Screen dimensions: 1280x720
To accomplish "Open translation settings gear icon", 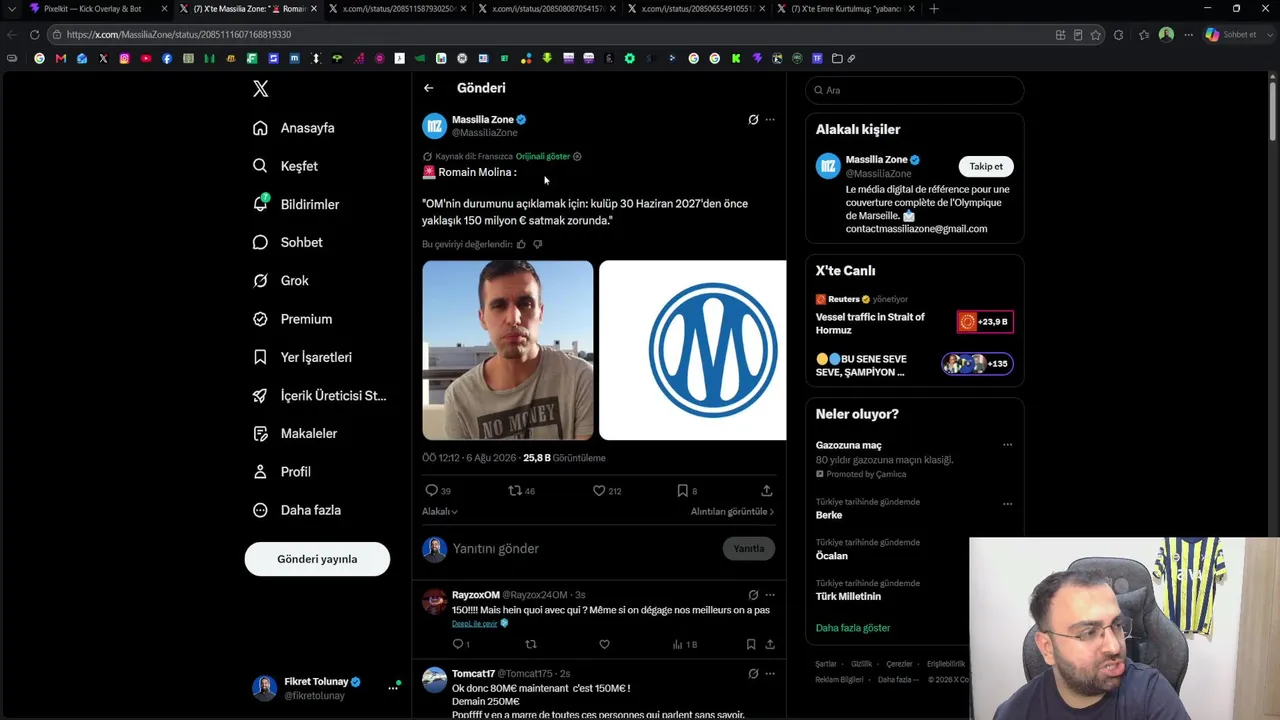I will point(577,157).
